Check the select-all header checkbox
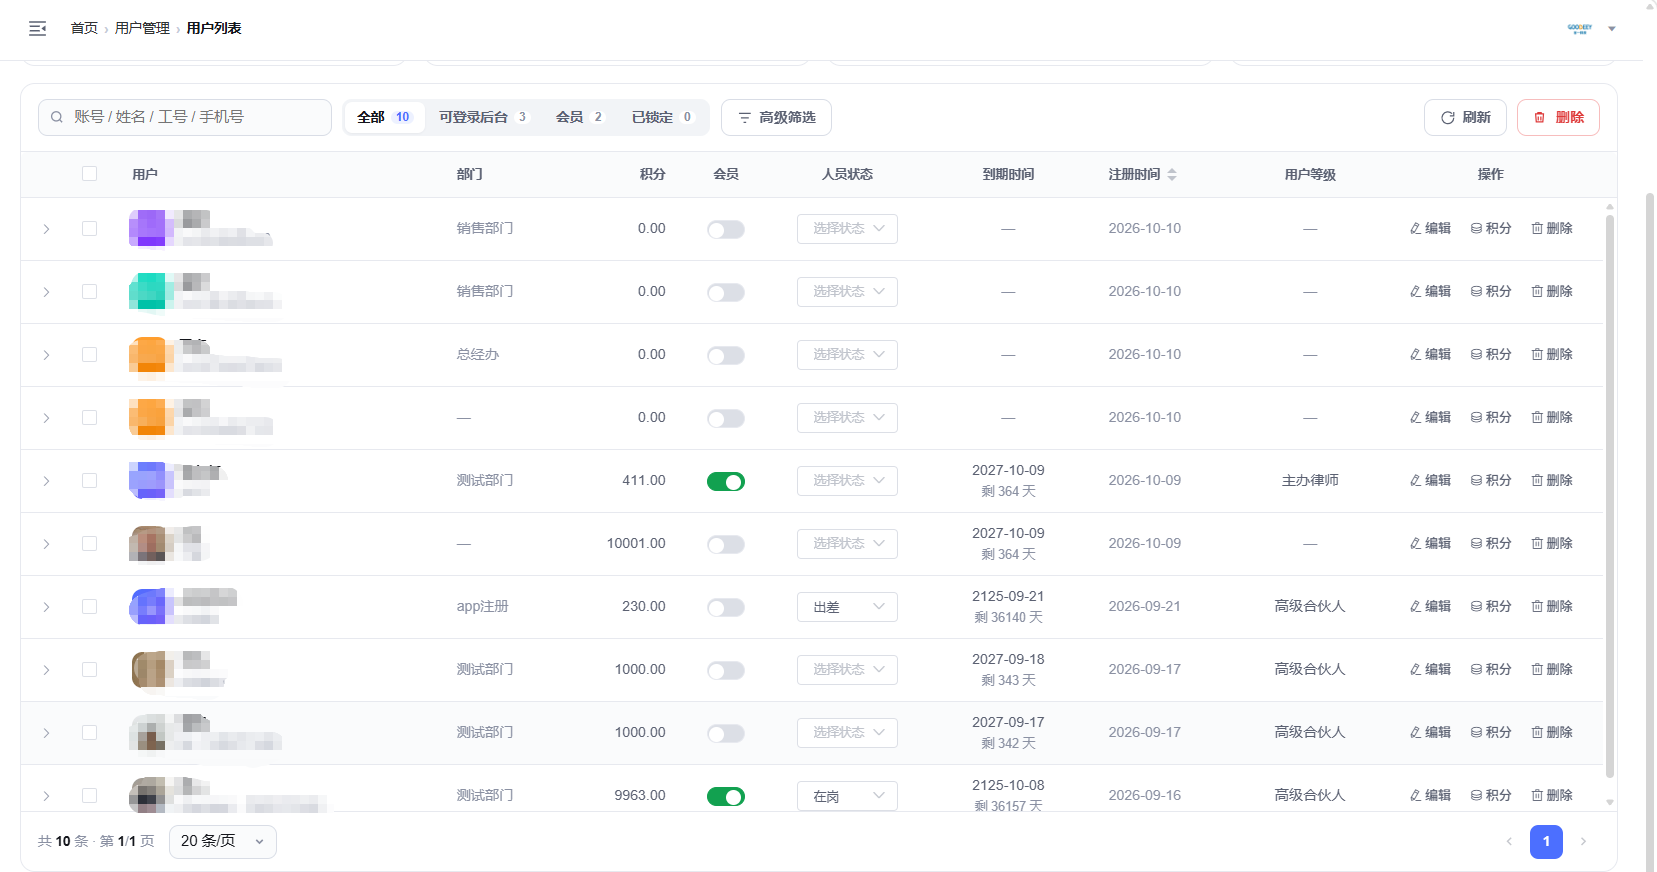Image resolution: width=1657 pixels, height=872 pixels. (x=90, y=174)
